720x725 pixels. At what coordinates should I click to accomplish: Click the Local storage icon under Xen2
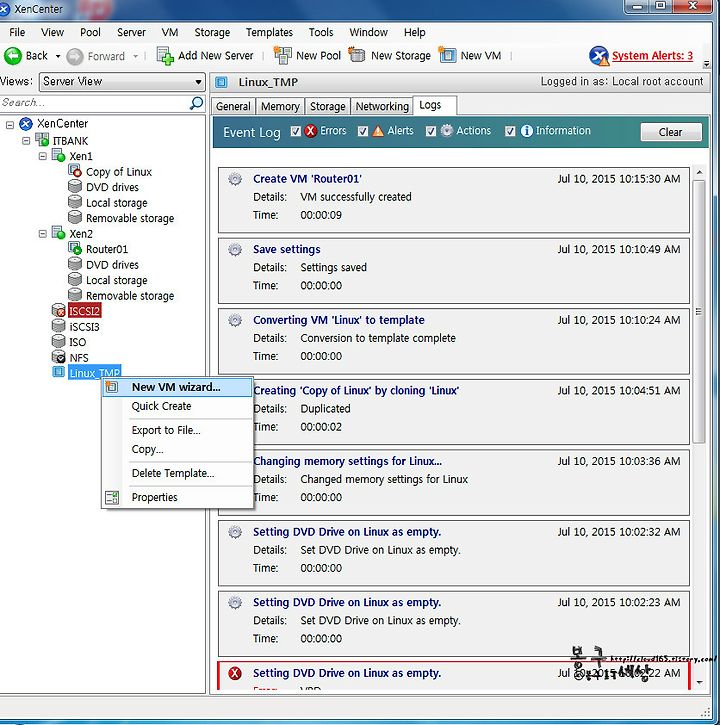pos(75,279)
